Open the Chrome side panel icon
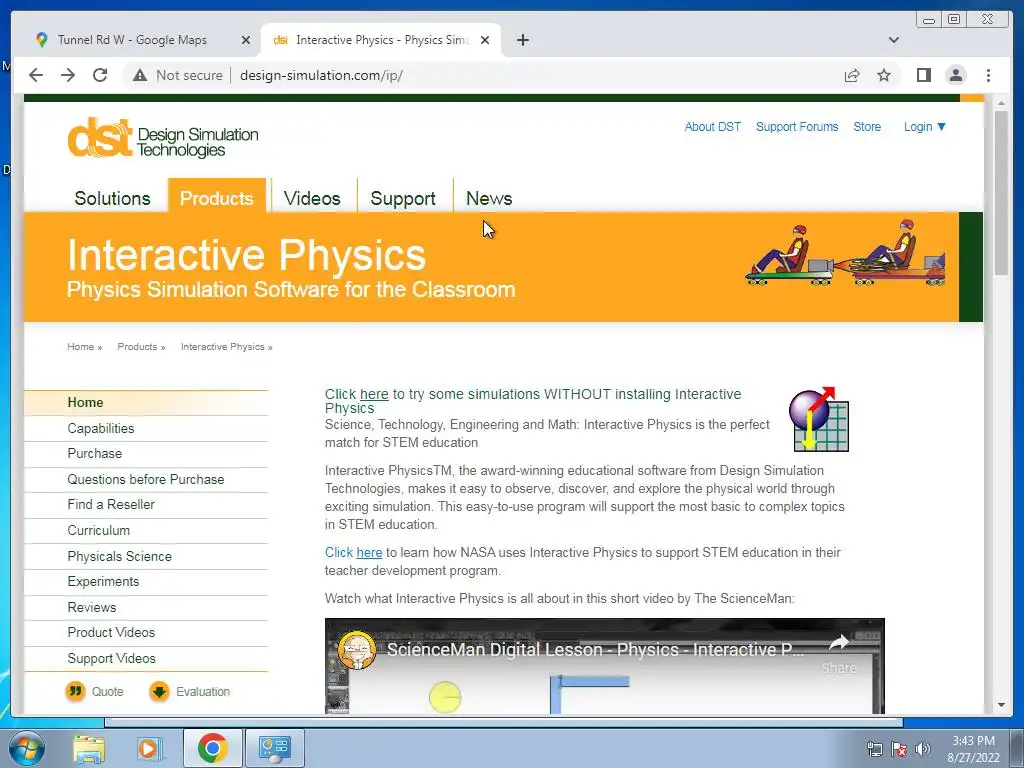The height and width of the screenshot is (768, 1024). [923, 75]
